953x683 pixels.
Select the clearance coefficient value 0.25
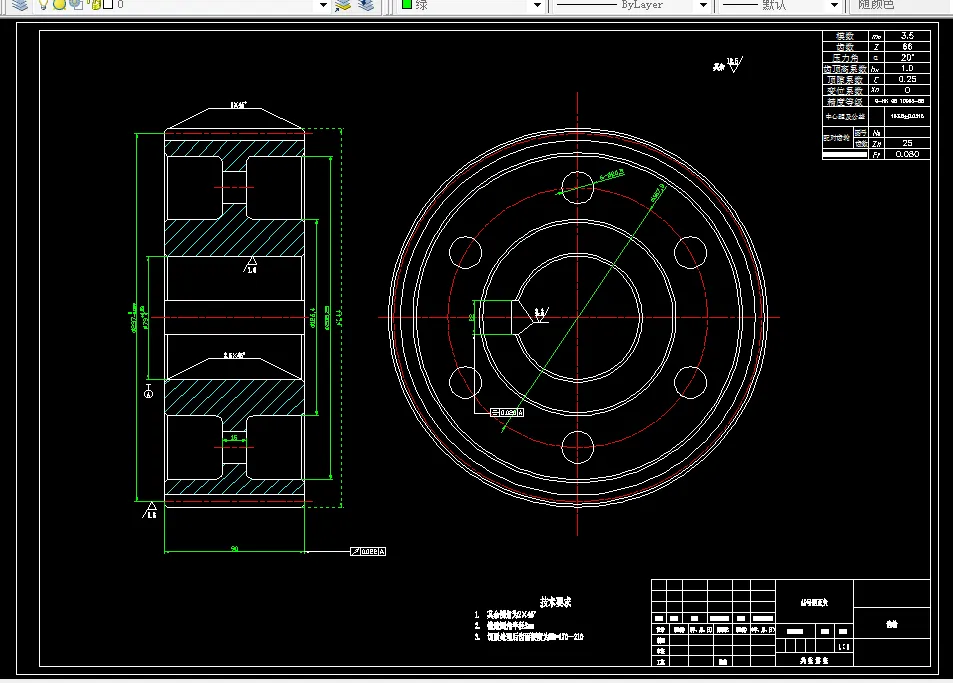907,80
